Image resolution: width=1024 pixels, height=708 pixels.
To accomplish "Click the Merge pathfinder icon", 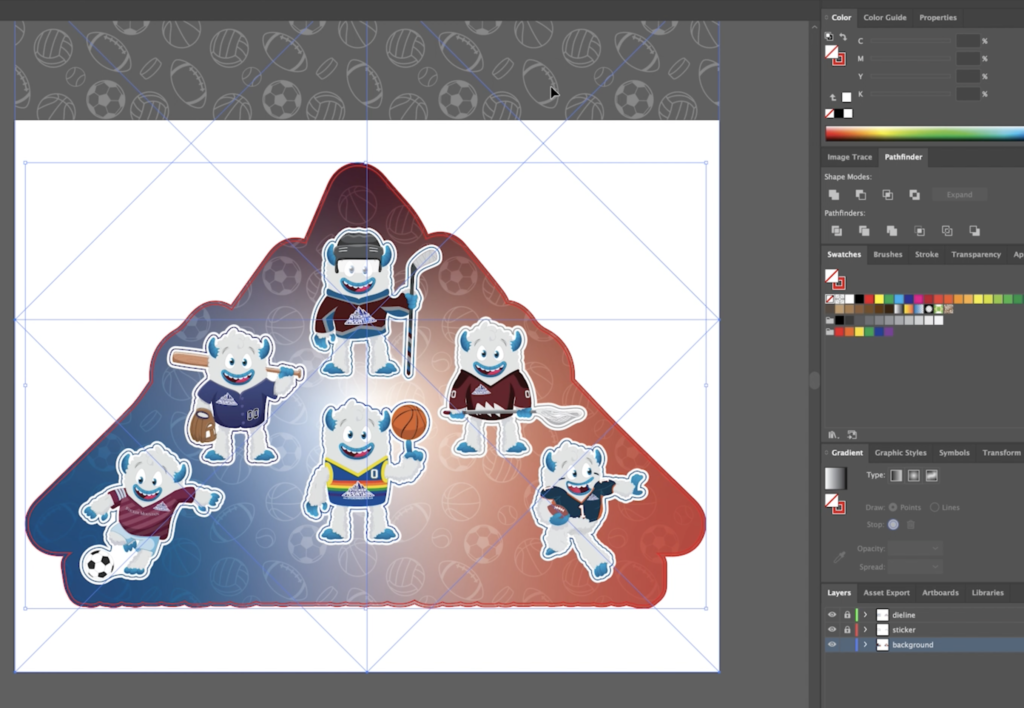I will click(x=891, y=231).
